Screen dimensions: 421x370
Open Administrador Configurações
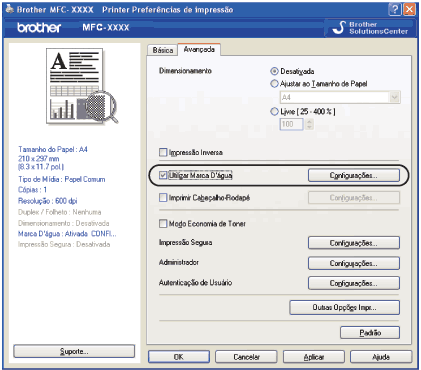[x=354, y=263]
